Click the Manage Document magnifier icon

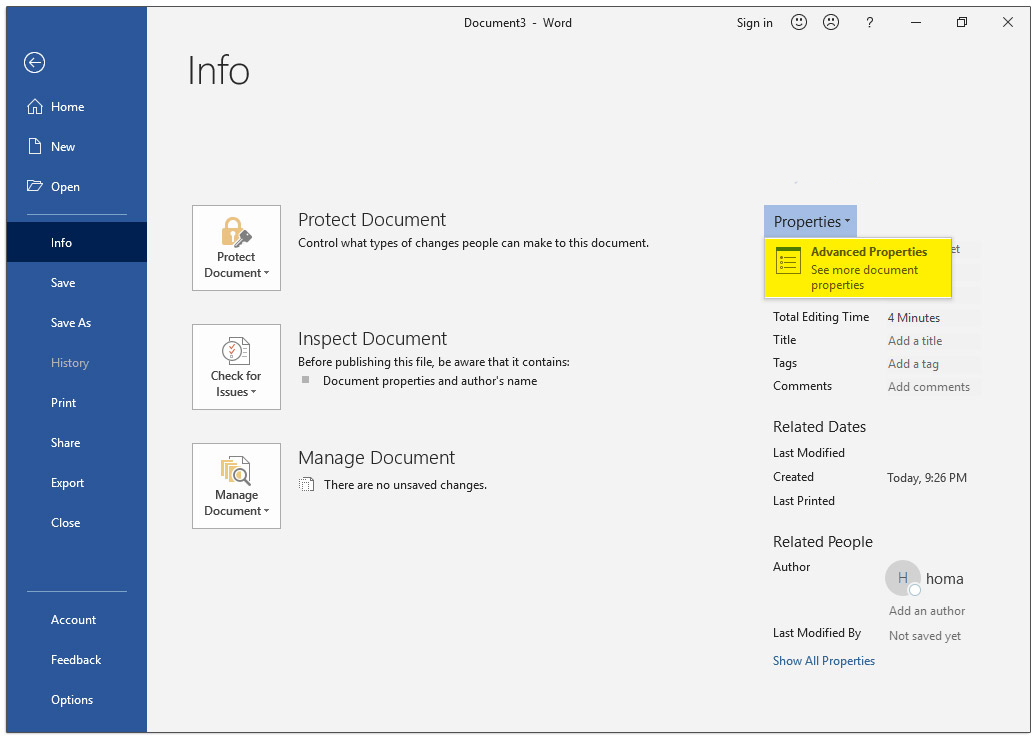click(x=236, y=470)
